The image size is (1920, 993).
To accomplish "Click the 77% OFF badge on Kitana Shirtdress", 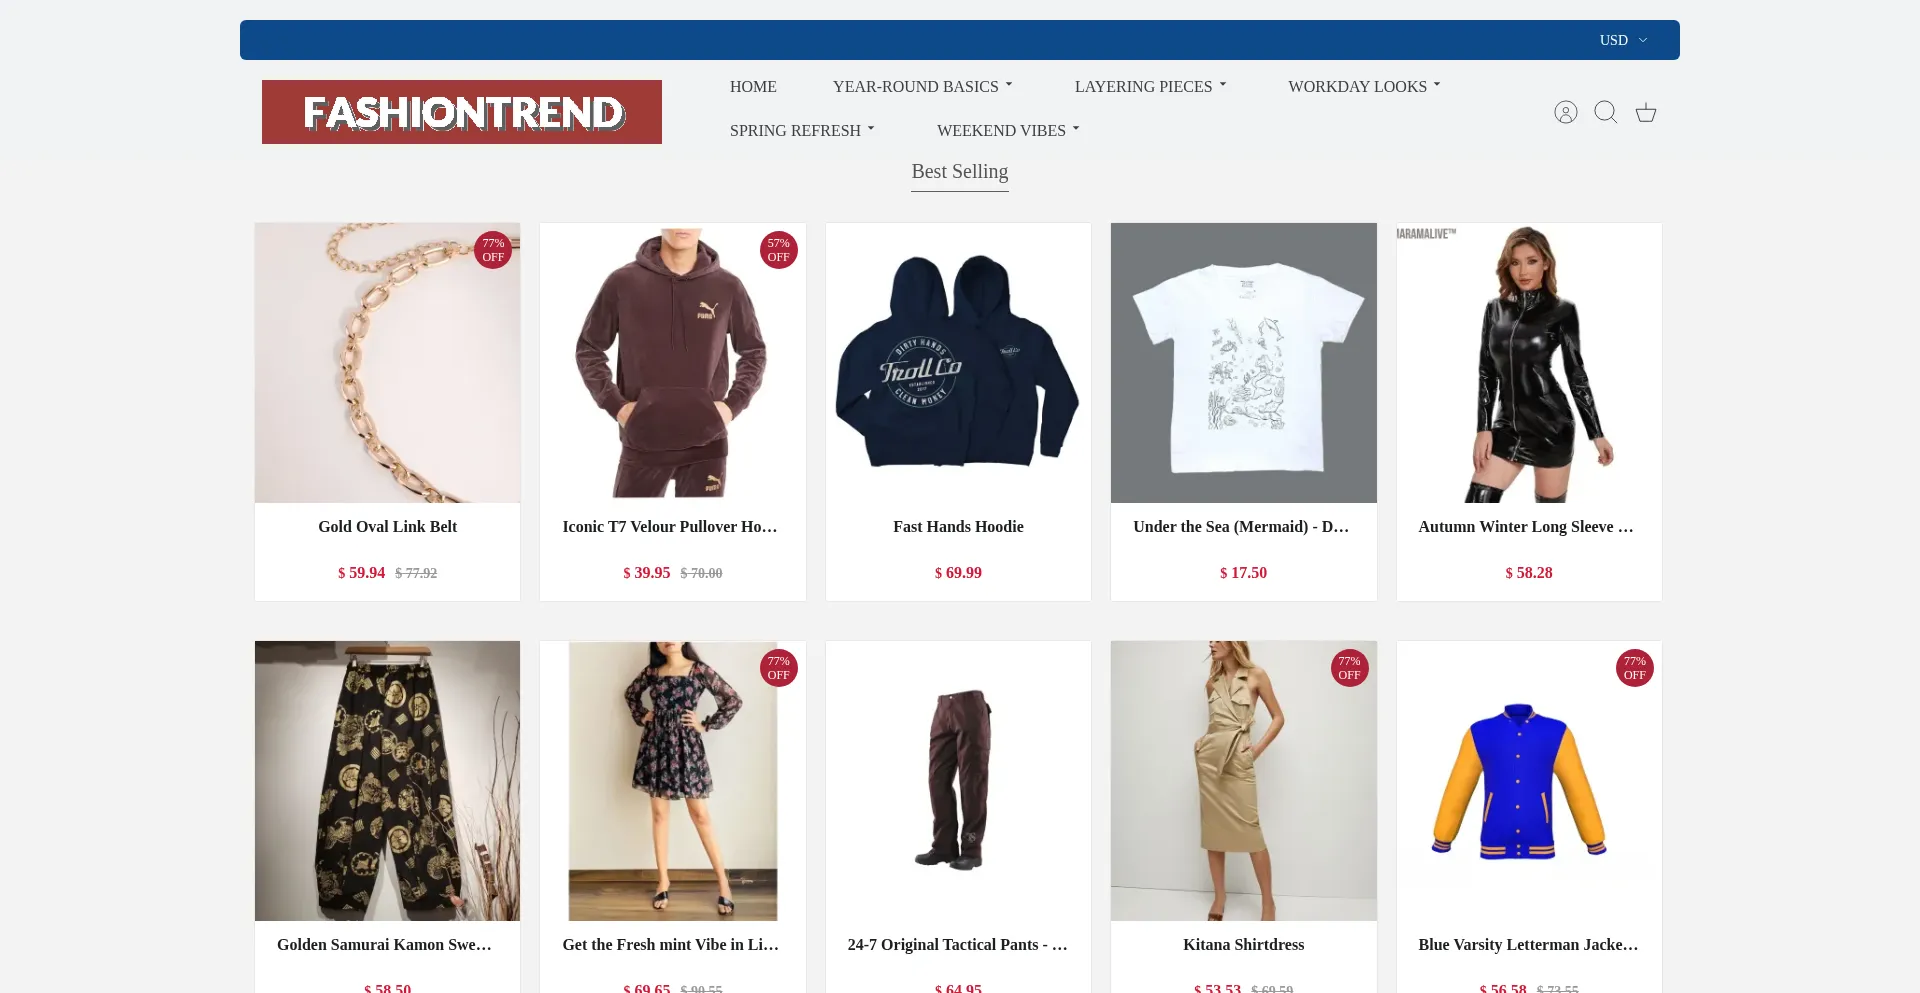I will [1349, 668].
